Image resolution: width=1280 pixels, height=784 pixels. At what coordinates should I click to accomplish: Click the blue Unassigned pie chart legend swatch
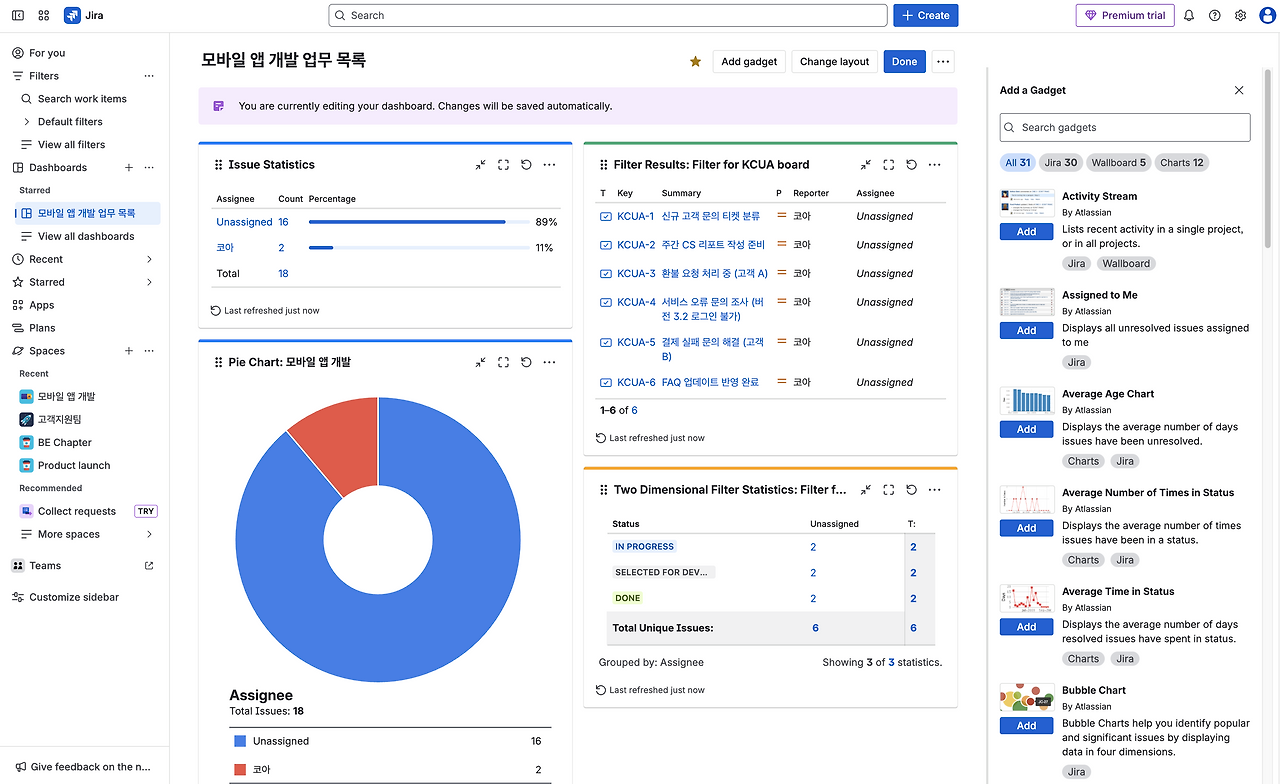coord(239,741)
